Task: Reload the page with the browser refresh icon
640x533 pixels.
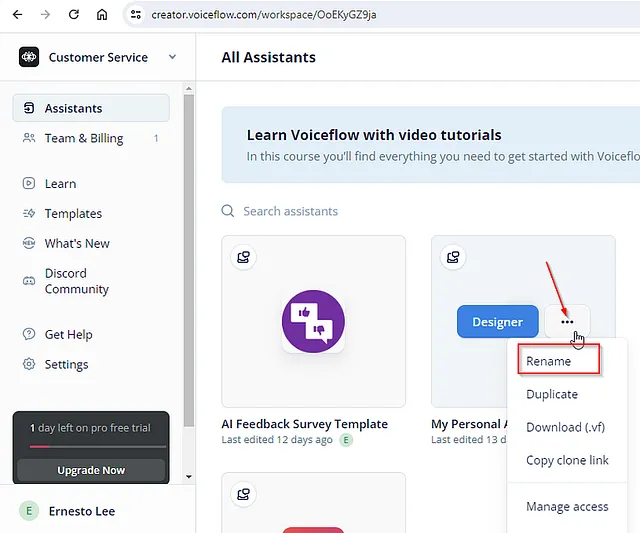Action: pos(73,15)
